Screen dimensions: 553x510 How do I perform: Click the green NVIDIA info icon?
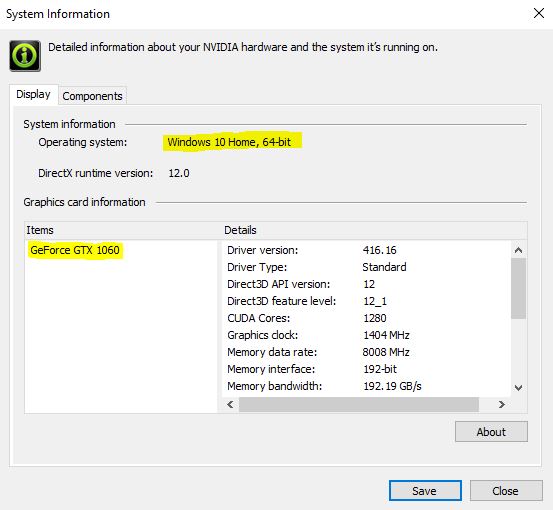[25, 56]
